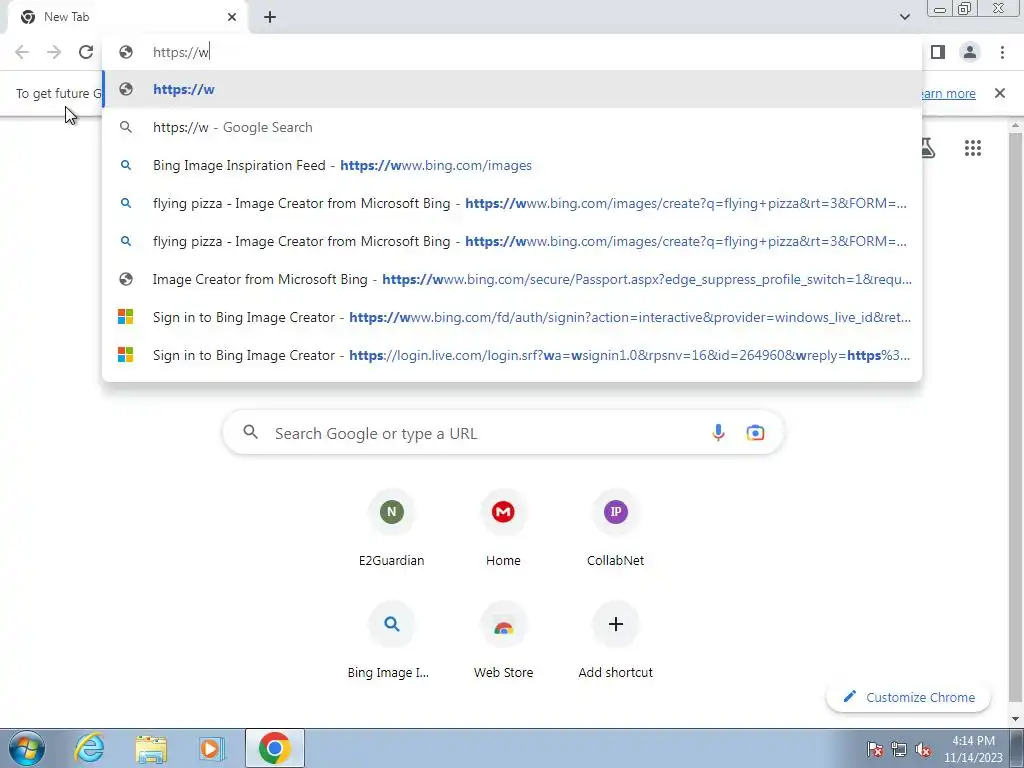Image resolution: width=1024 pixels, height=768 pixels.
Task: Click the browser Back arrow
Action: coord(22,52)
